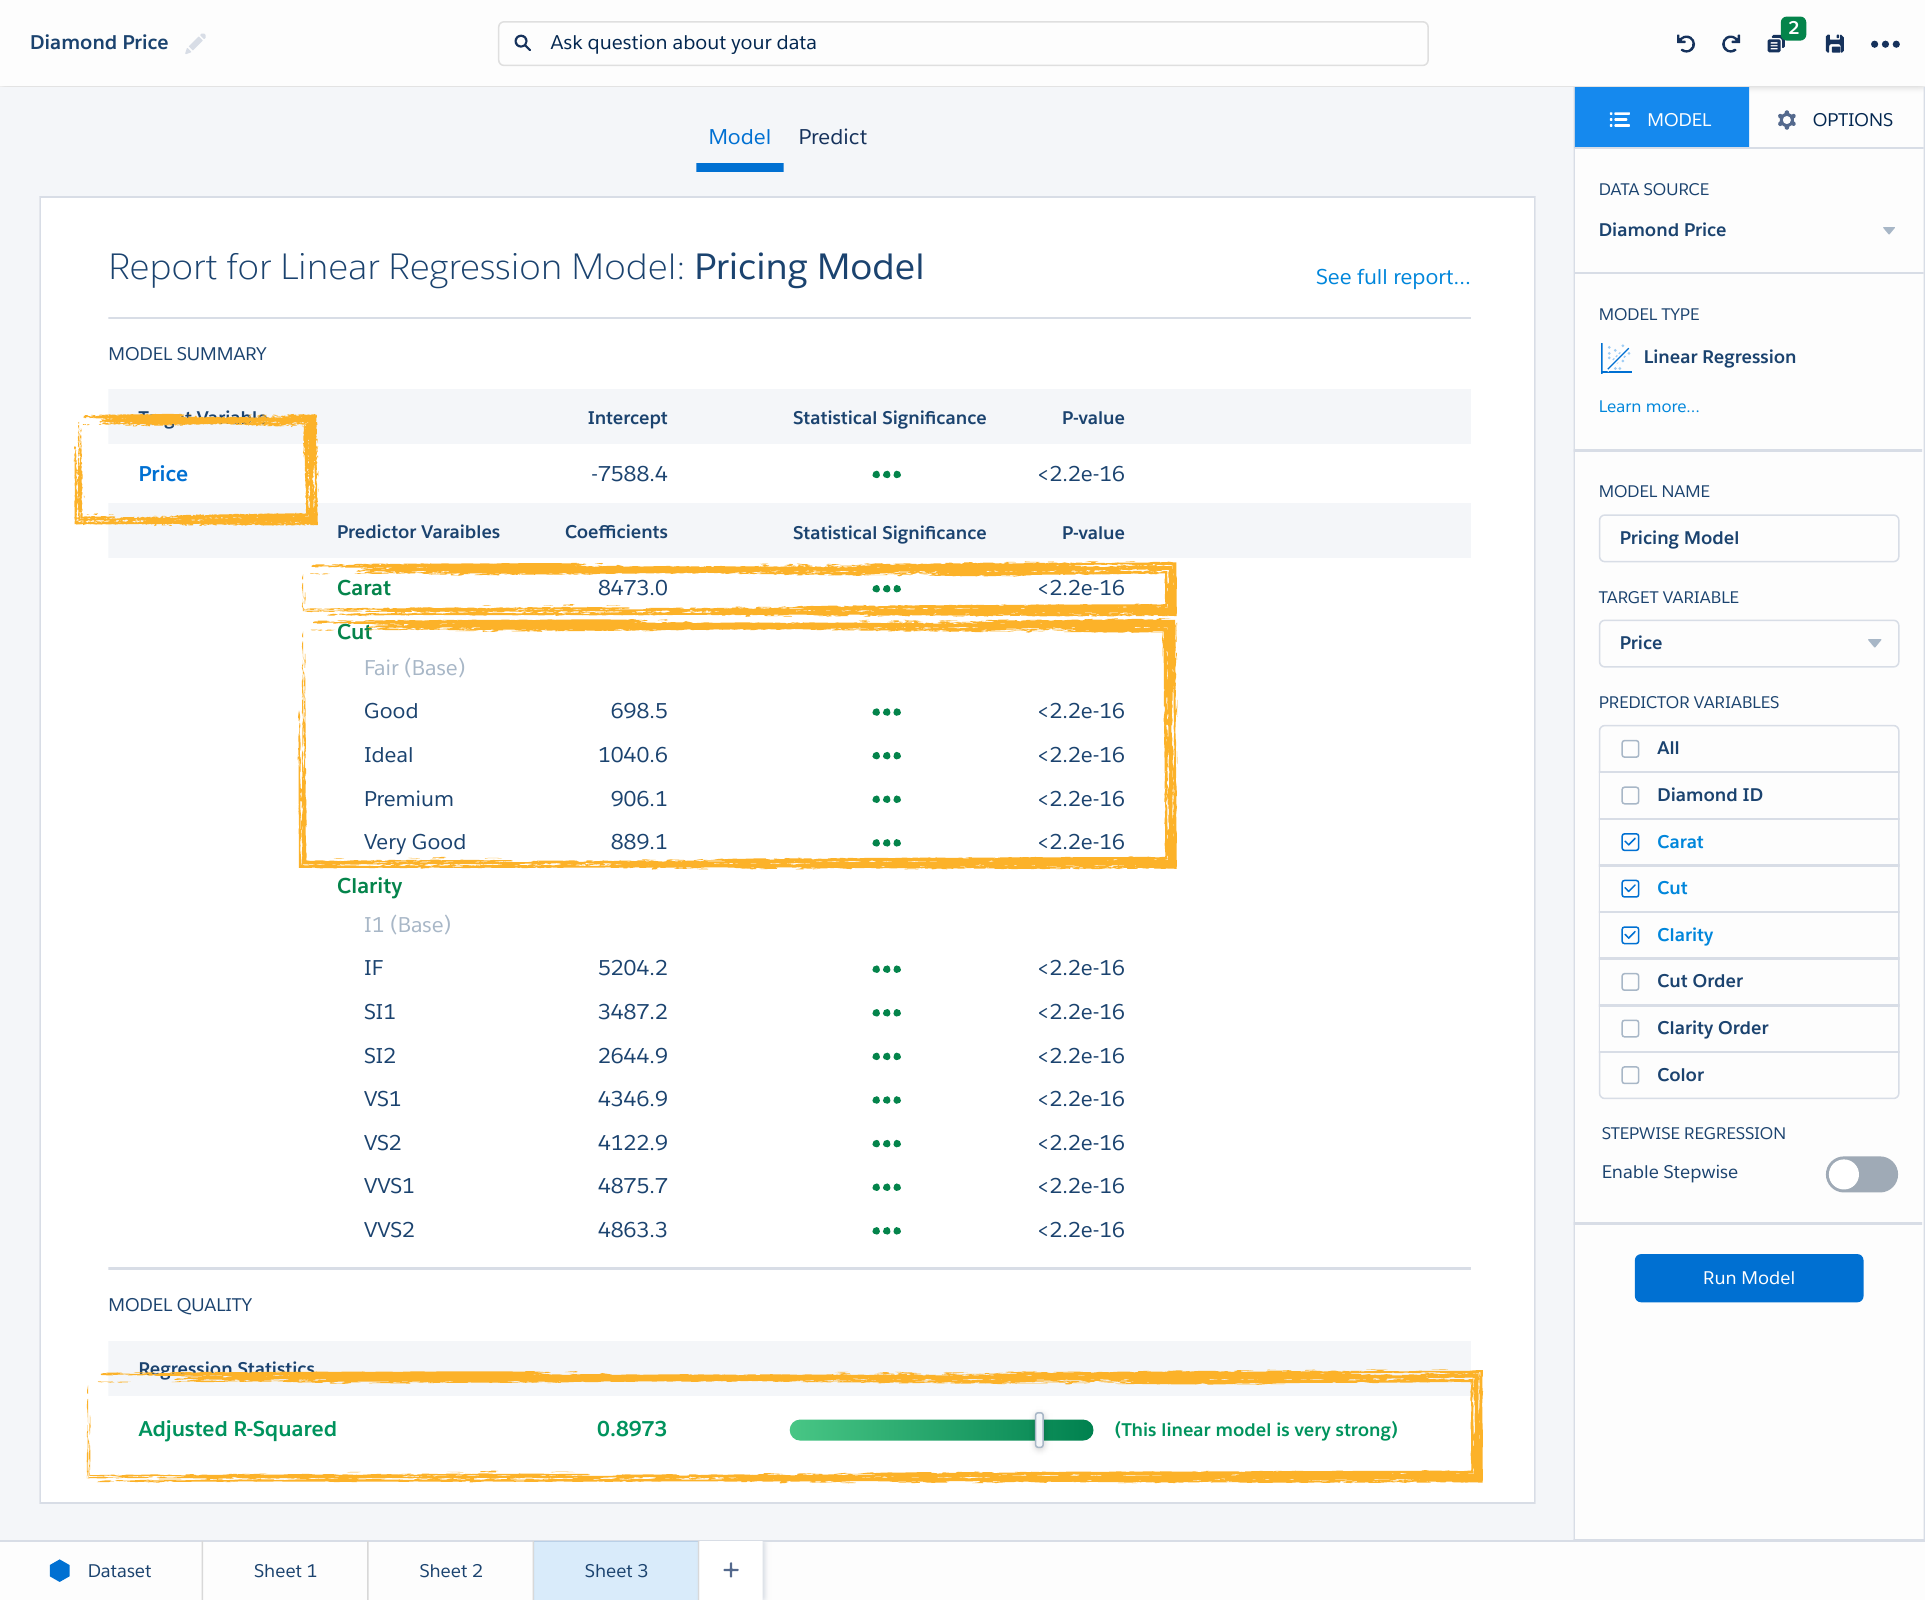
Task: Uncheck the Cut predictor checkbox
Action: click(x=1630, y=888)
